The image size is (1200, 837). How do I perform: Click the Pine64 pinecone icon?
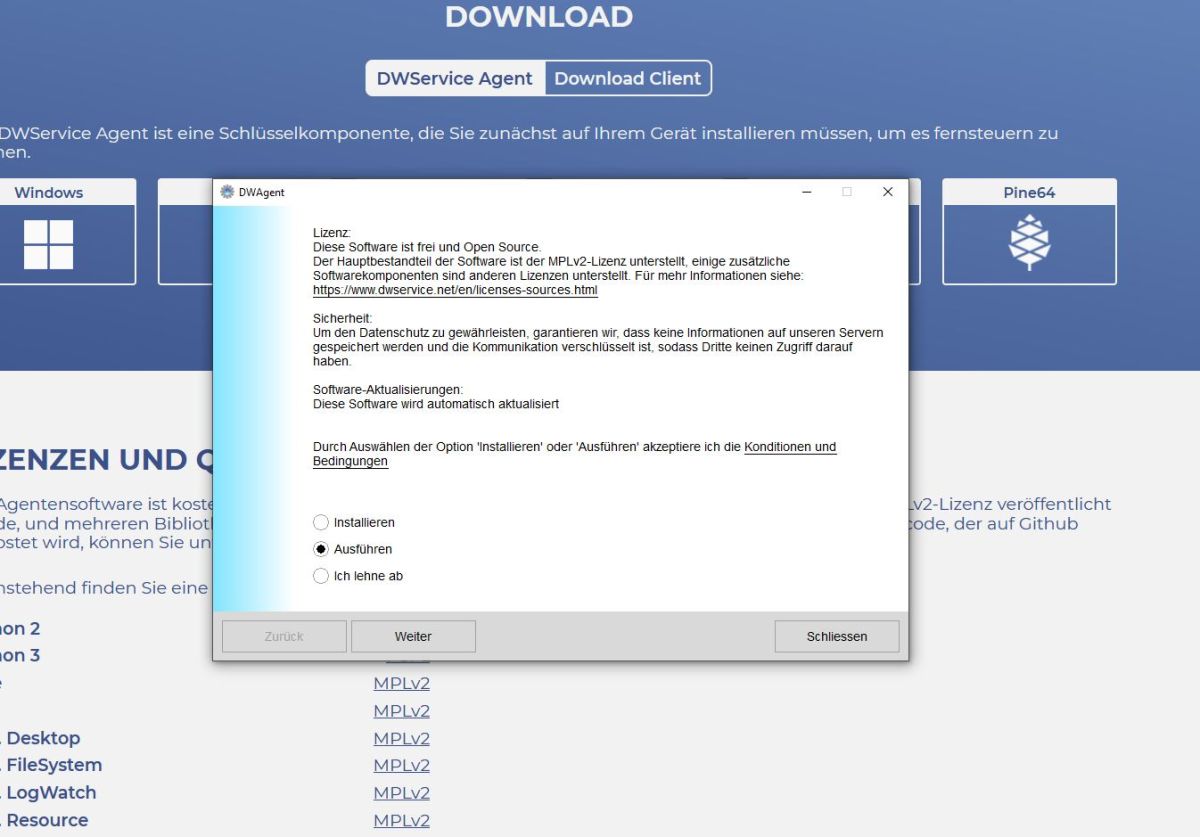(x=1028, y=244)
